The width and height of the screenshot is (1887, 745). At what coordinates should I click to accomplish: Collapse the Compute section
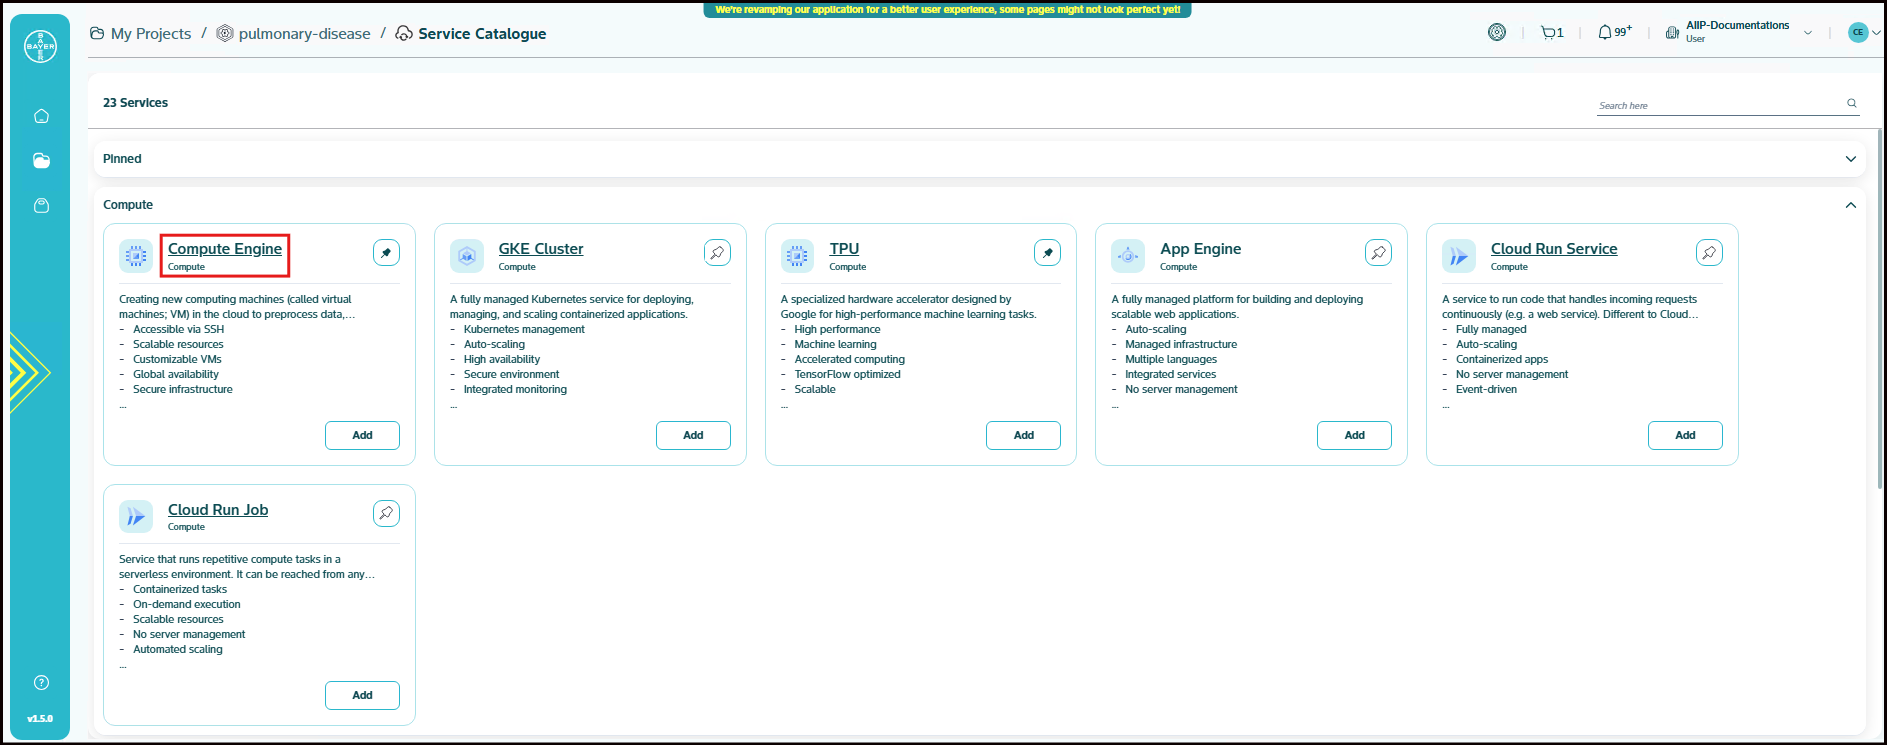(x=1850, y=205)
